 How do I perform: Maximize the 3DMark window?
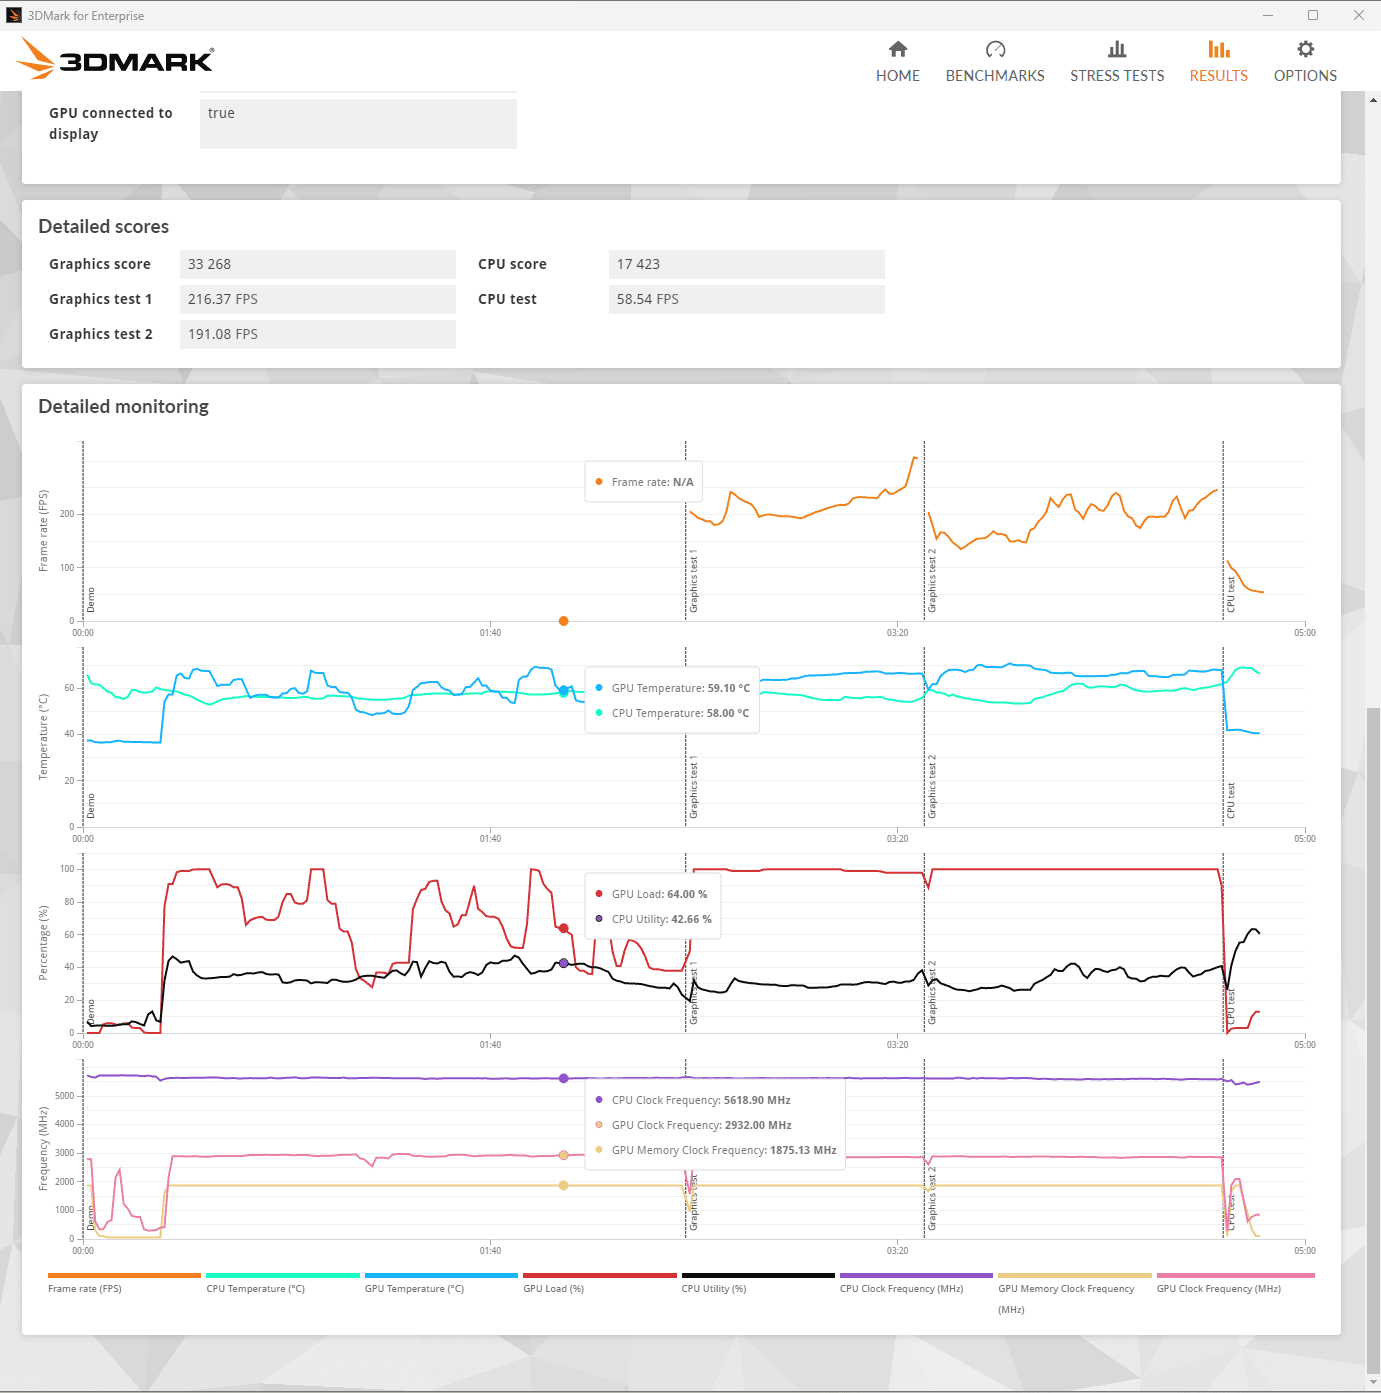tap(1313, 15)
